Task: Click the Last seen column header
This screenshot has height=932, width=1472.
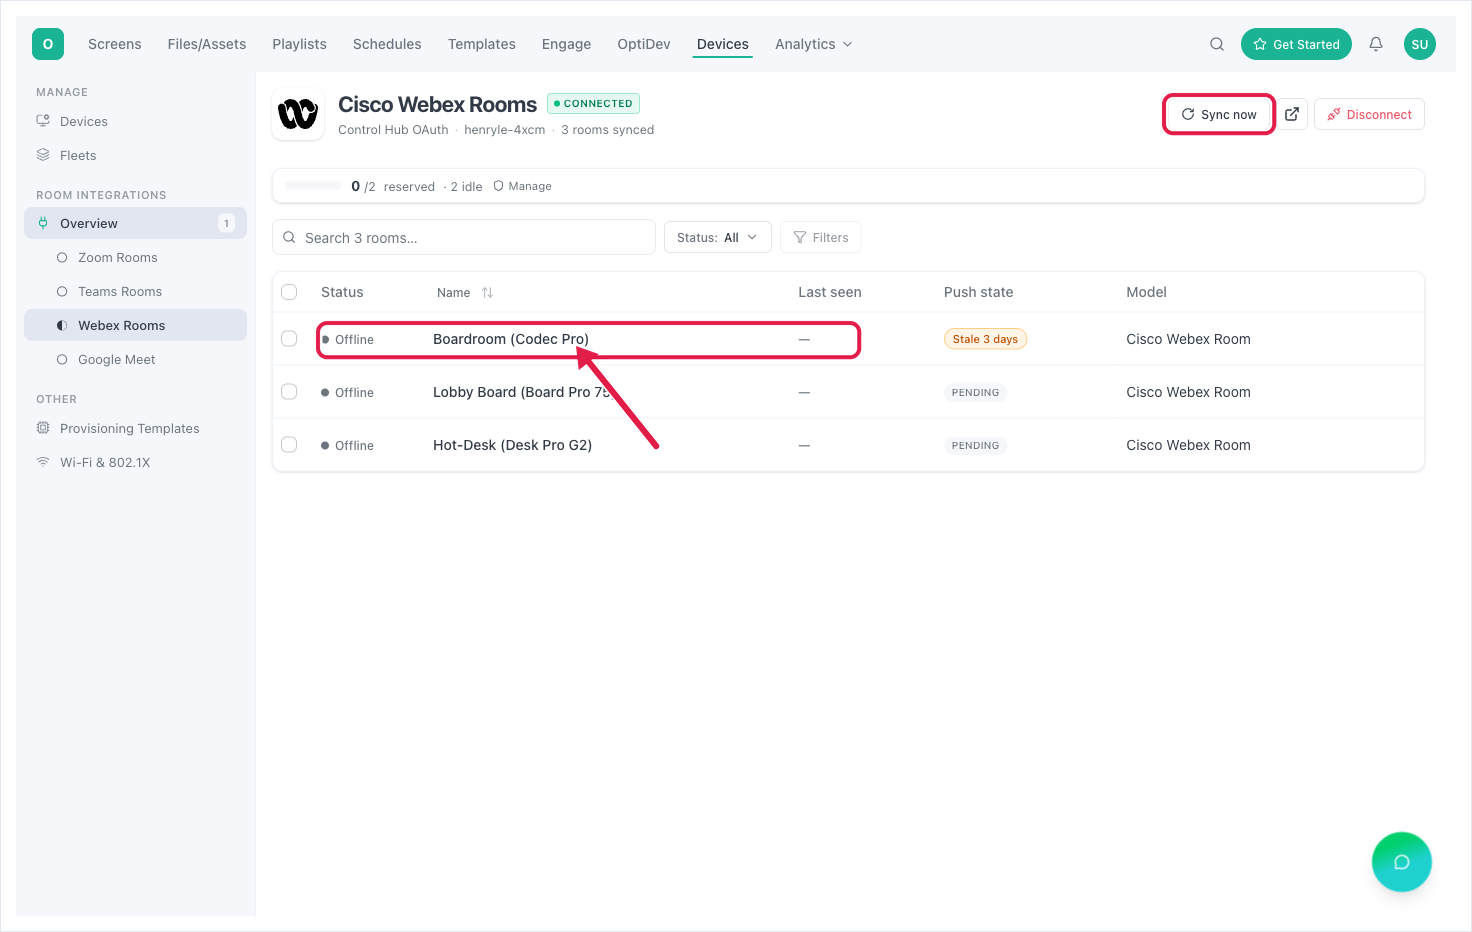Action: point(829,292)
